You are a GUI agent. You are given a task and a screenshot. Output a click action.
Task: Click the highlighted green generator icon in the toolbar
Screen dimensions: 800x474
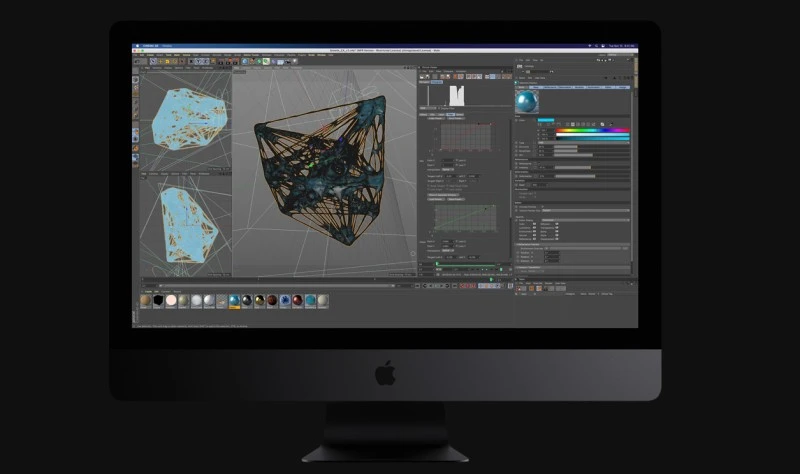(266, 61)
